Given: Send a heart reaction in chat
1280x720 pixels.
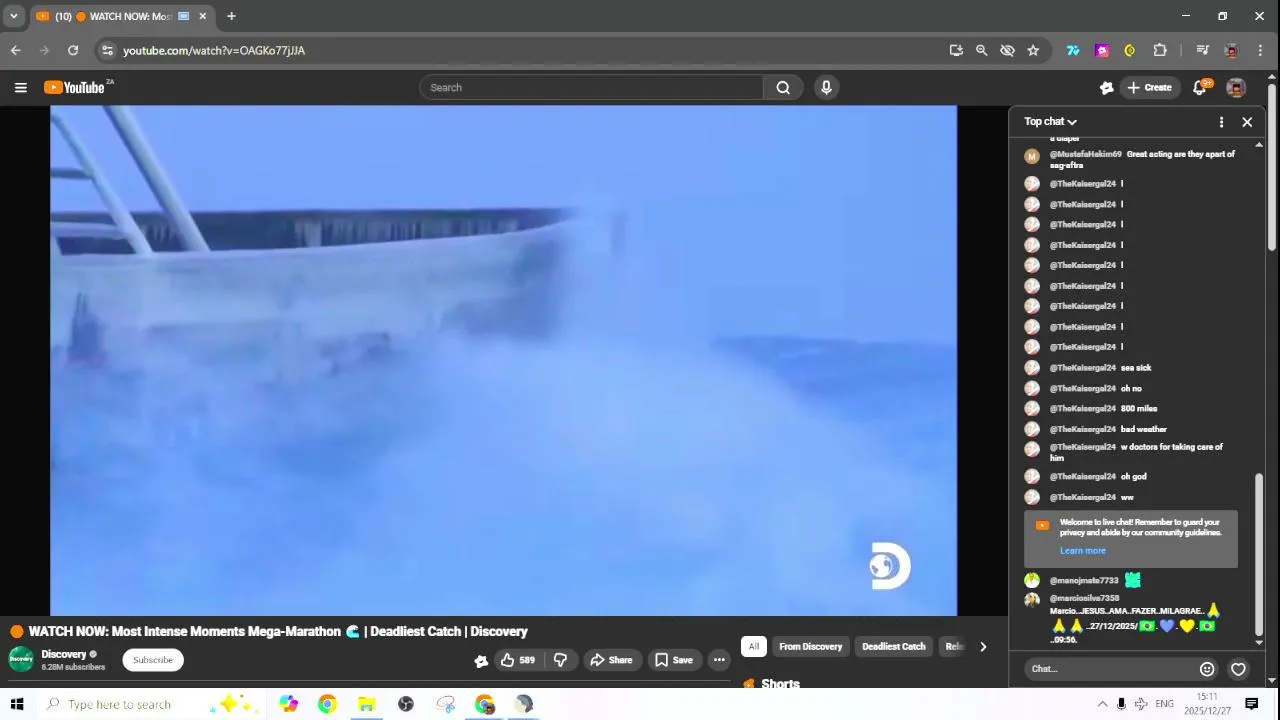Looking at the screenshot, I should (x=1238, y=669).
